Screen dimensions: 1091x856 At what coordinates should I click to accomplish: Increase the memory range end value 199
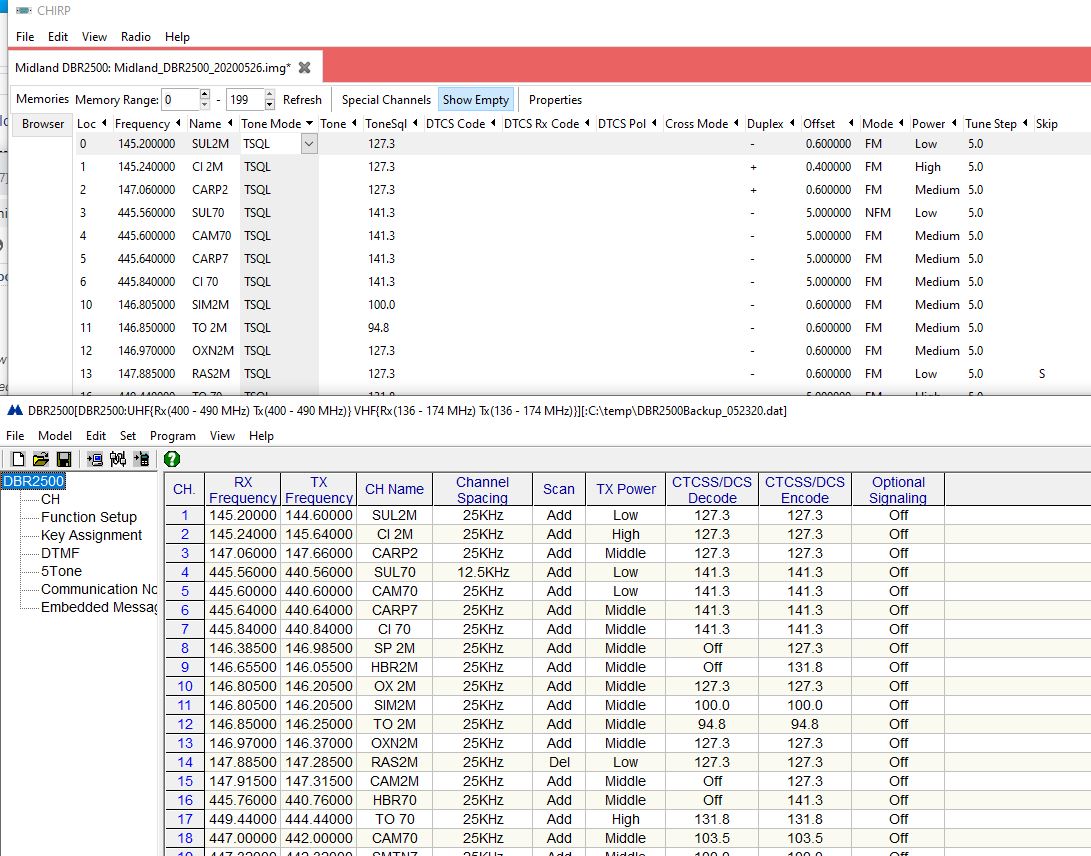pos(270,94)
